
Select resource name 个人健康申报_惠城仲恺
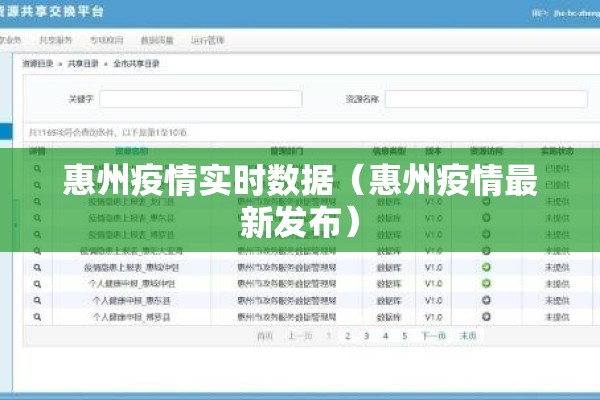tap(131, 284)
